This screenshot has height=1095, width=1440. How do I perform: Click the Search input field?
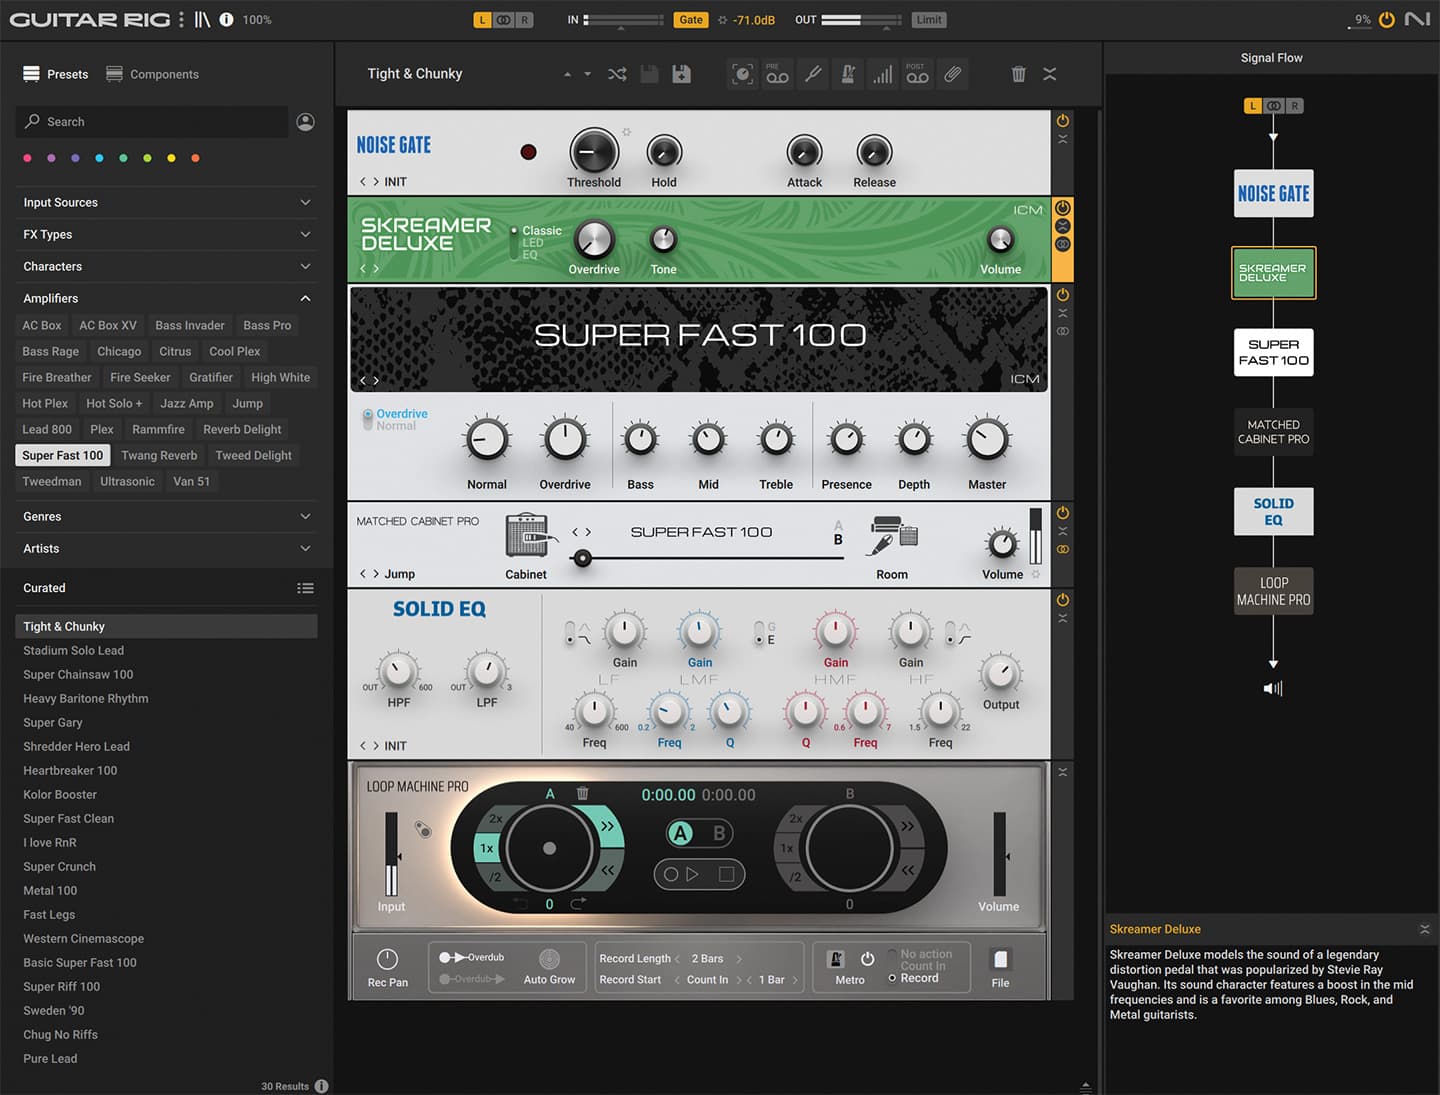coord(152,122)
